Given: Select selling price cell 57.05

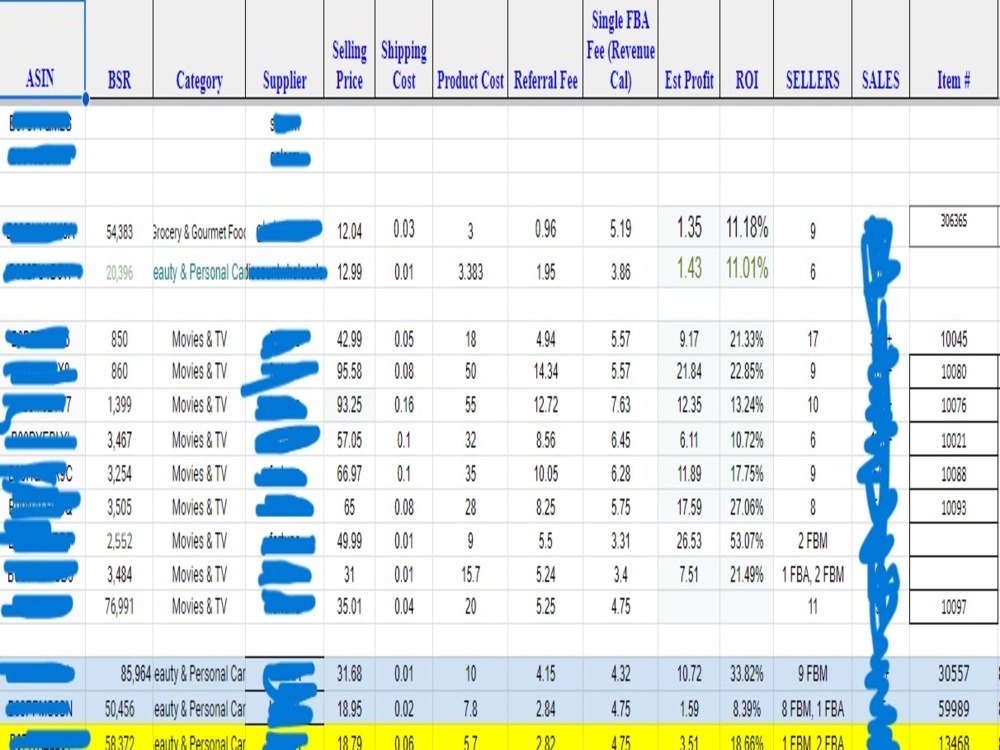Looking at the screenshot, I should point(349,439).
